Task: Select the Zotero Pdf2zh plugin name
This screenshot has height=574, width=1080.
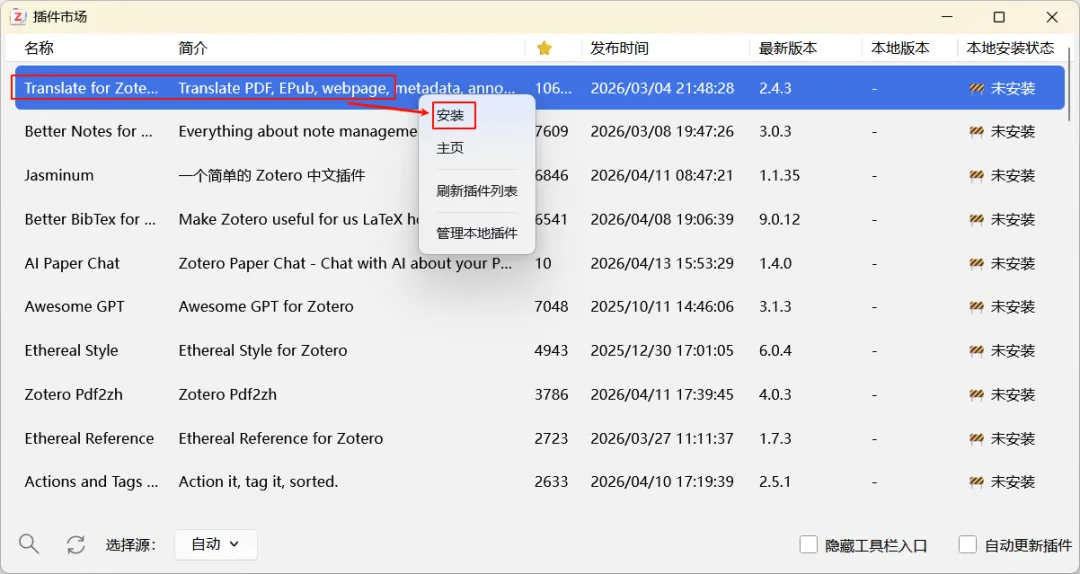Action: [72, 395]
